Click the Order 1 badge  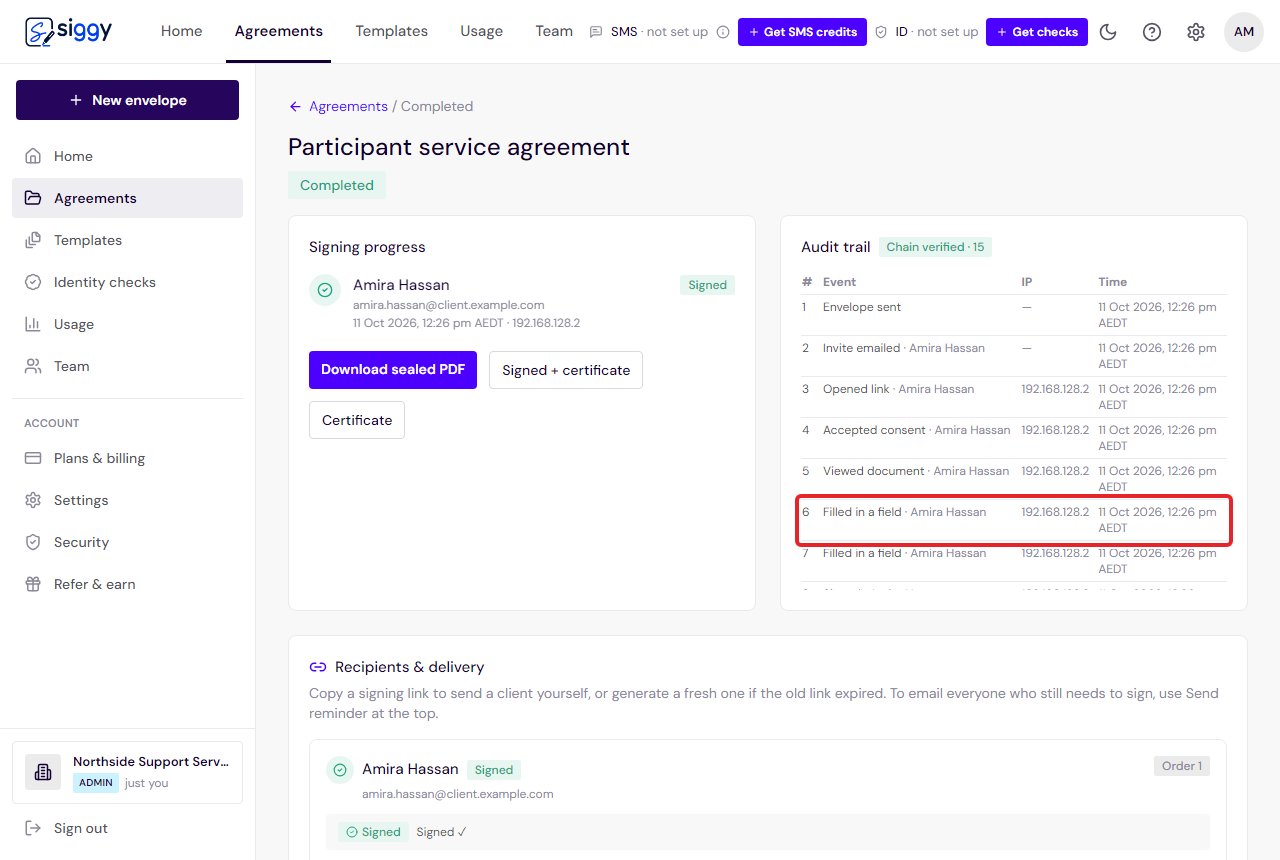click(1181, 766)
